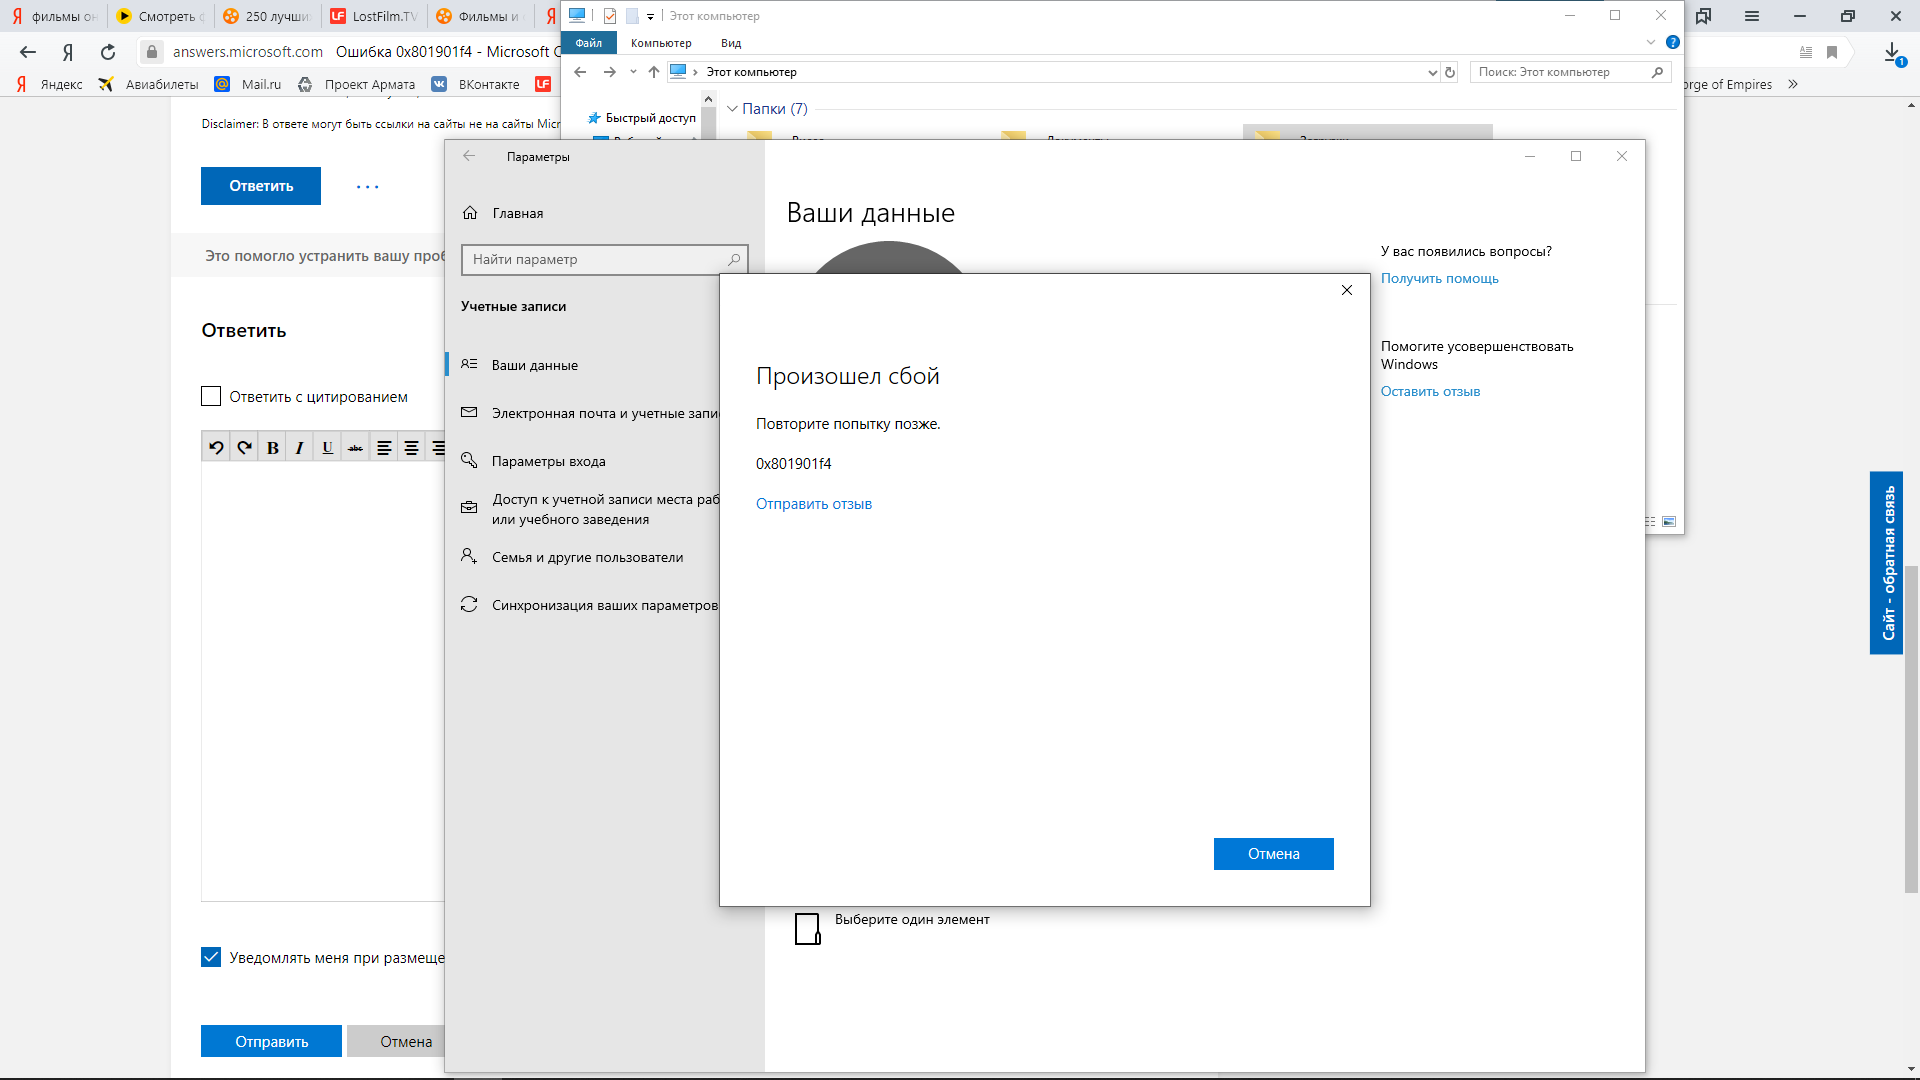Expand the File Explorer ribbon chevron
Screen dimensions: 1920x1080
click(1650, 43)
